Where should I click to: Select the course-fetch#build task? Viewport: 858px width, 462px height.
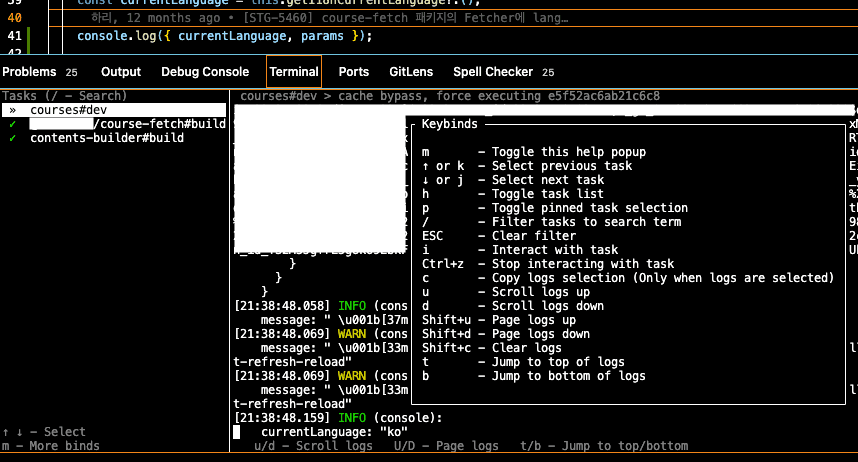click(x=160, y=124)
